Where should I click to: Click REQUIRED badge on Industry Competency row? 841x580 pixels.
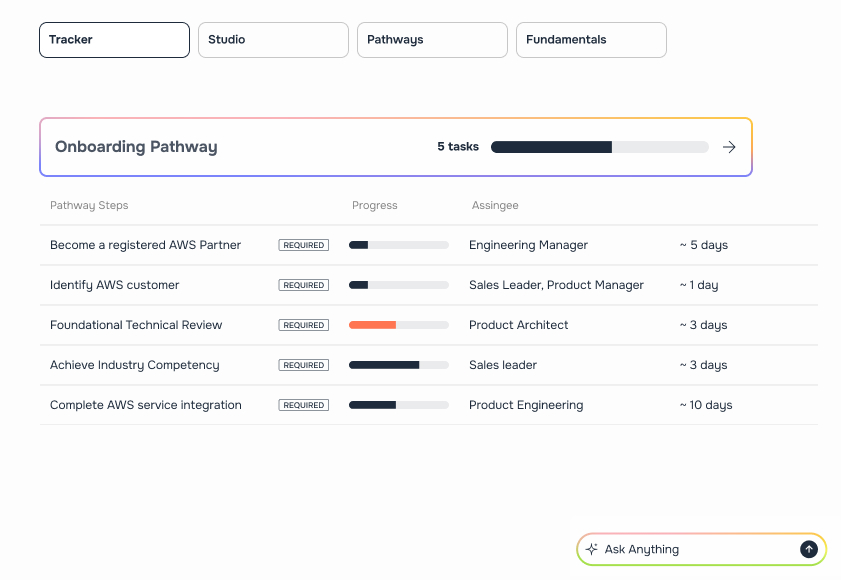[304, 365]
